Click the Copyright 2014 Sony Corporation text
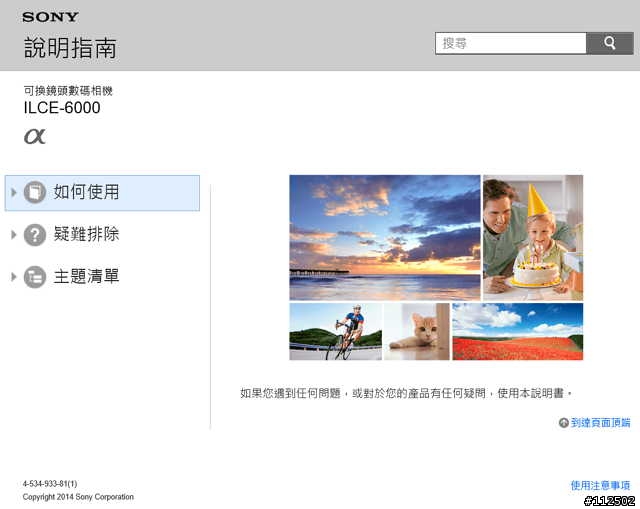This screenshot has width=640, height=509. click(78, 497)
